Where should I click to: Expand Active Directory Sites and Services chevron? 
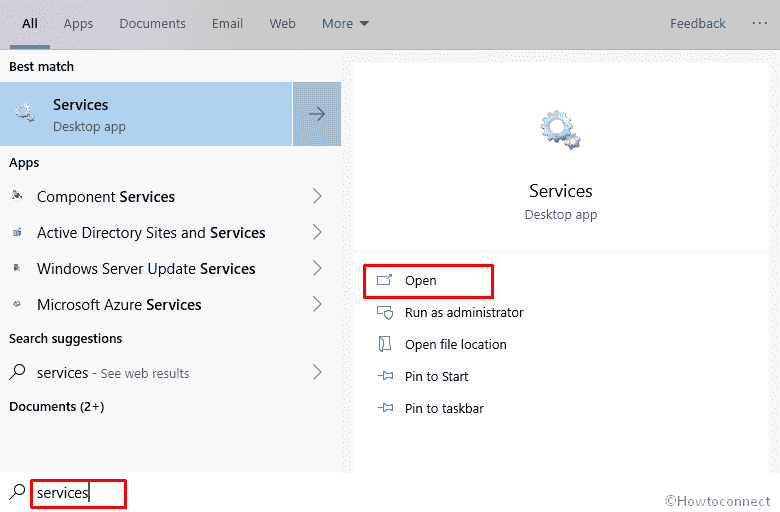(317, 232)
